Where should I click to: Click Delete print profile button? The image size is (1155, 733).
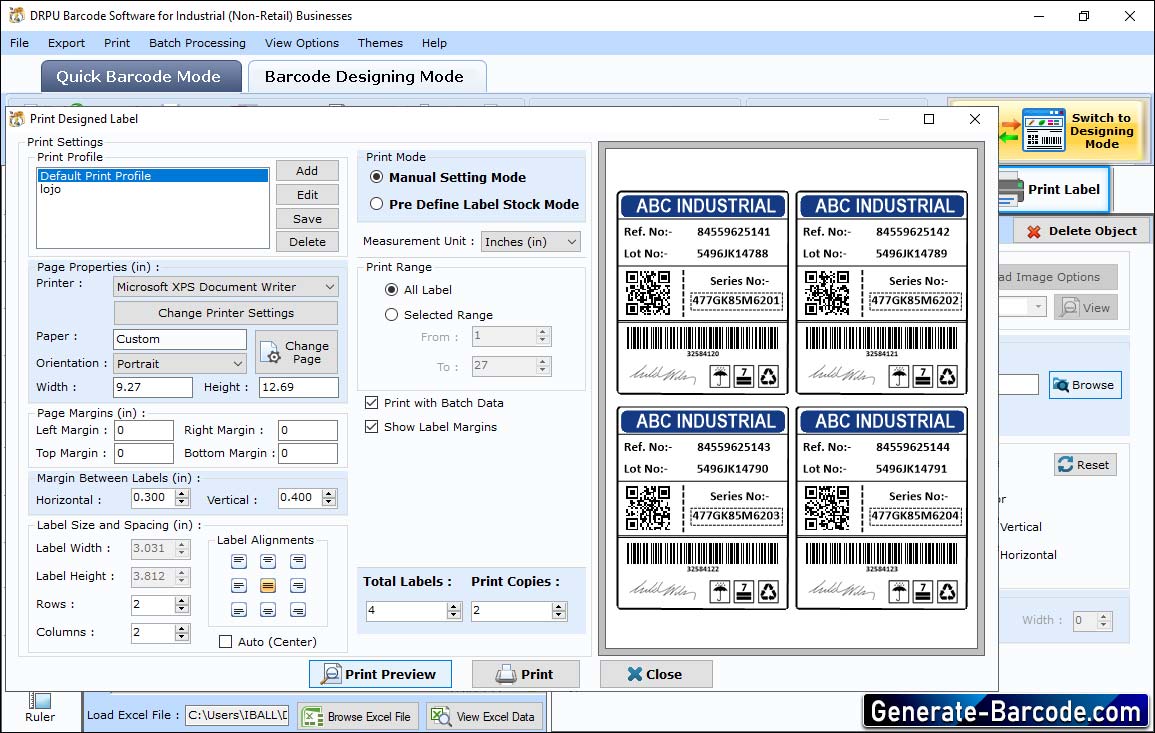tap(307, 242)
